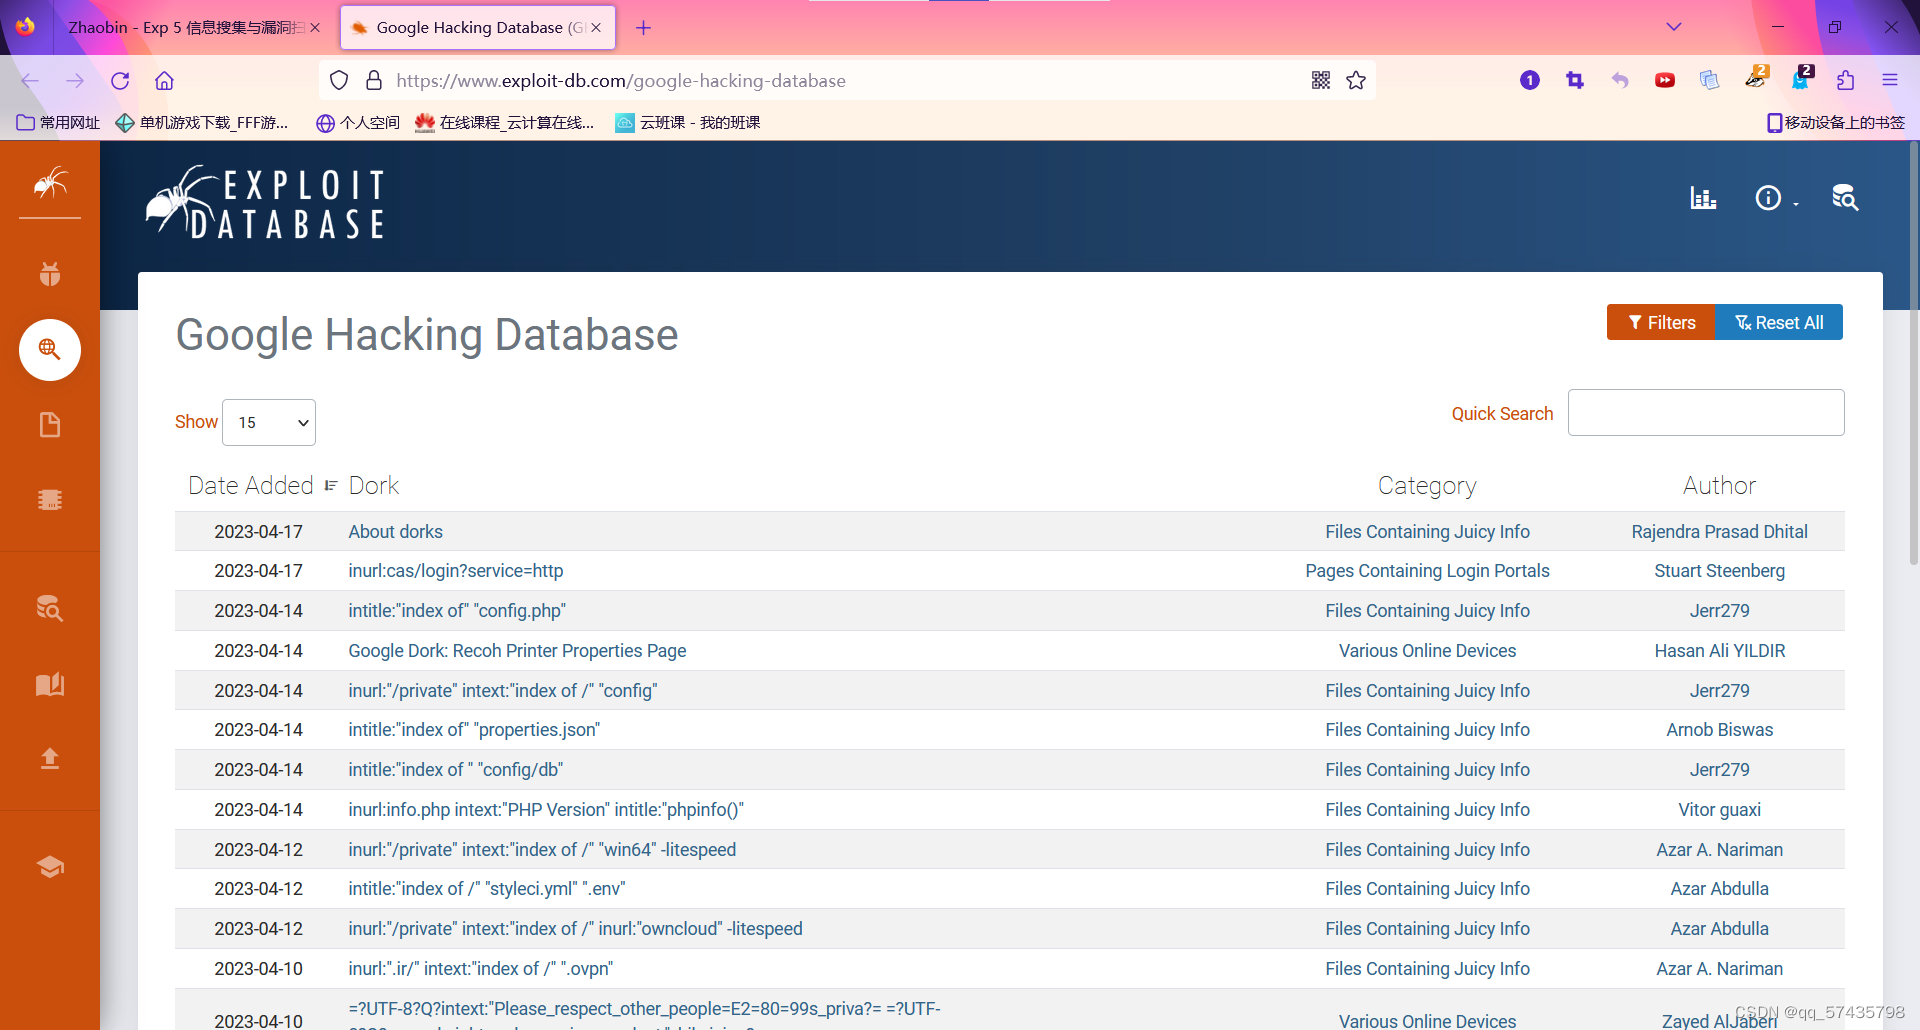Image resolution: width=1920 pixels, height=1030 pixels.
Task: Close the Zhaobin Exp 5 tab
Action: (x=315, y=28)
